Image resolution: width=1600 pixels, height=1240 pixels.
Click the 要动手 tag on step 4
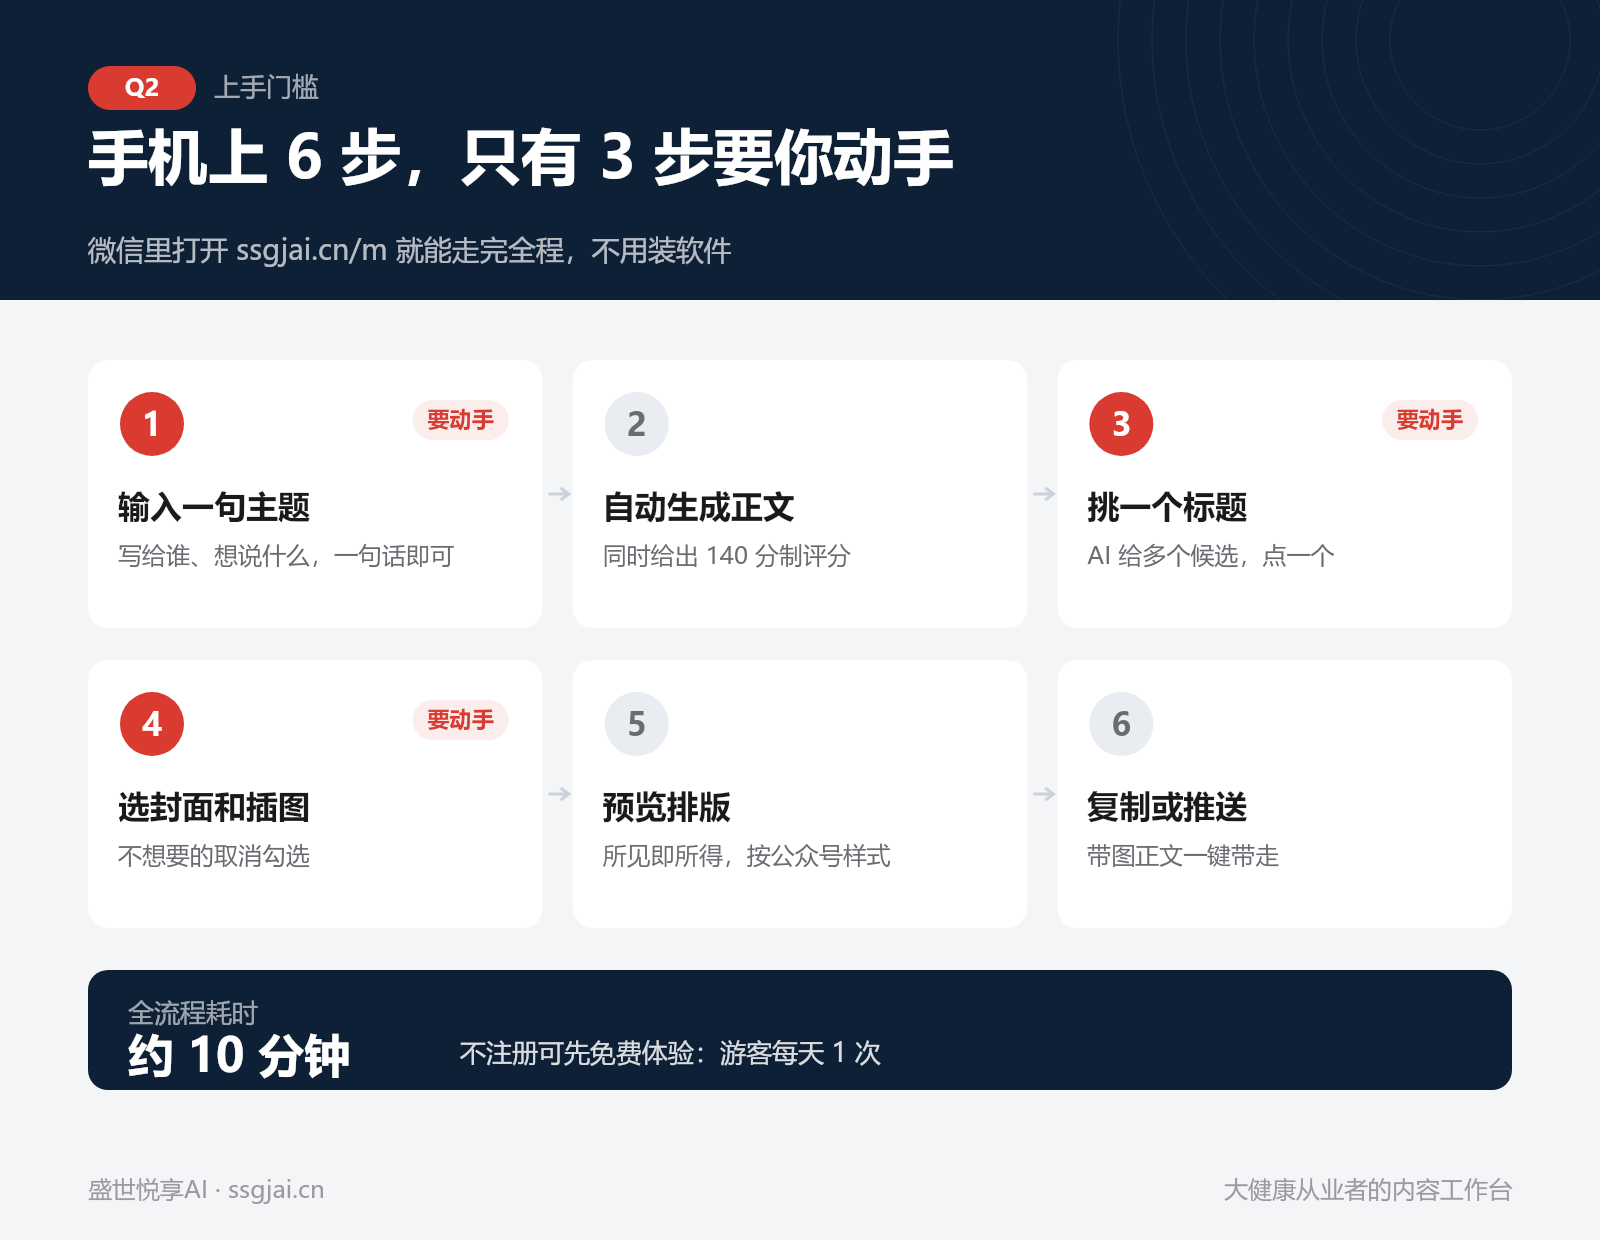point(461,720)
